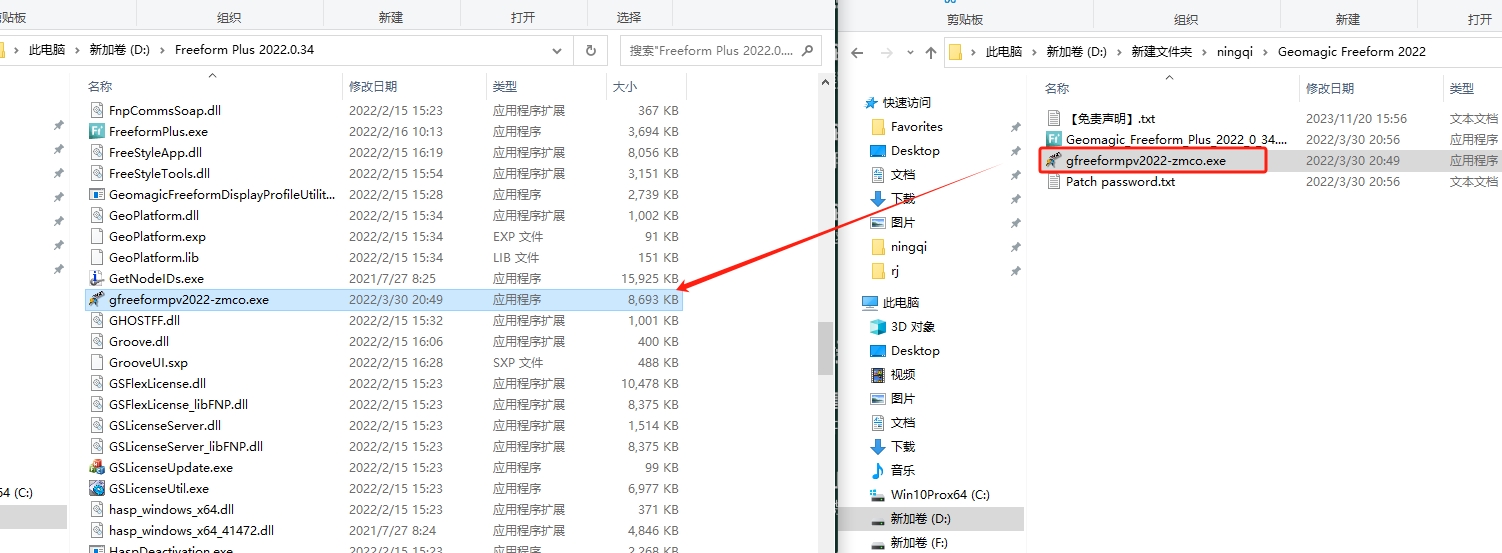Select GeoPlatform.lib file name

(x=154, y=257)
